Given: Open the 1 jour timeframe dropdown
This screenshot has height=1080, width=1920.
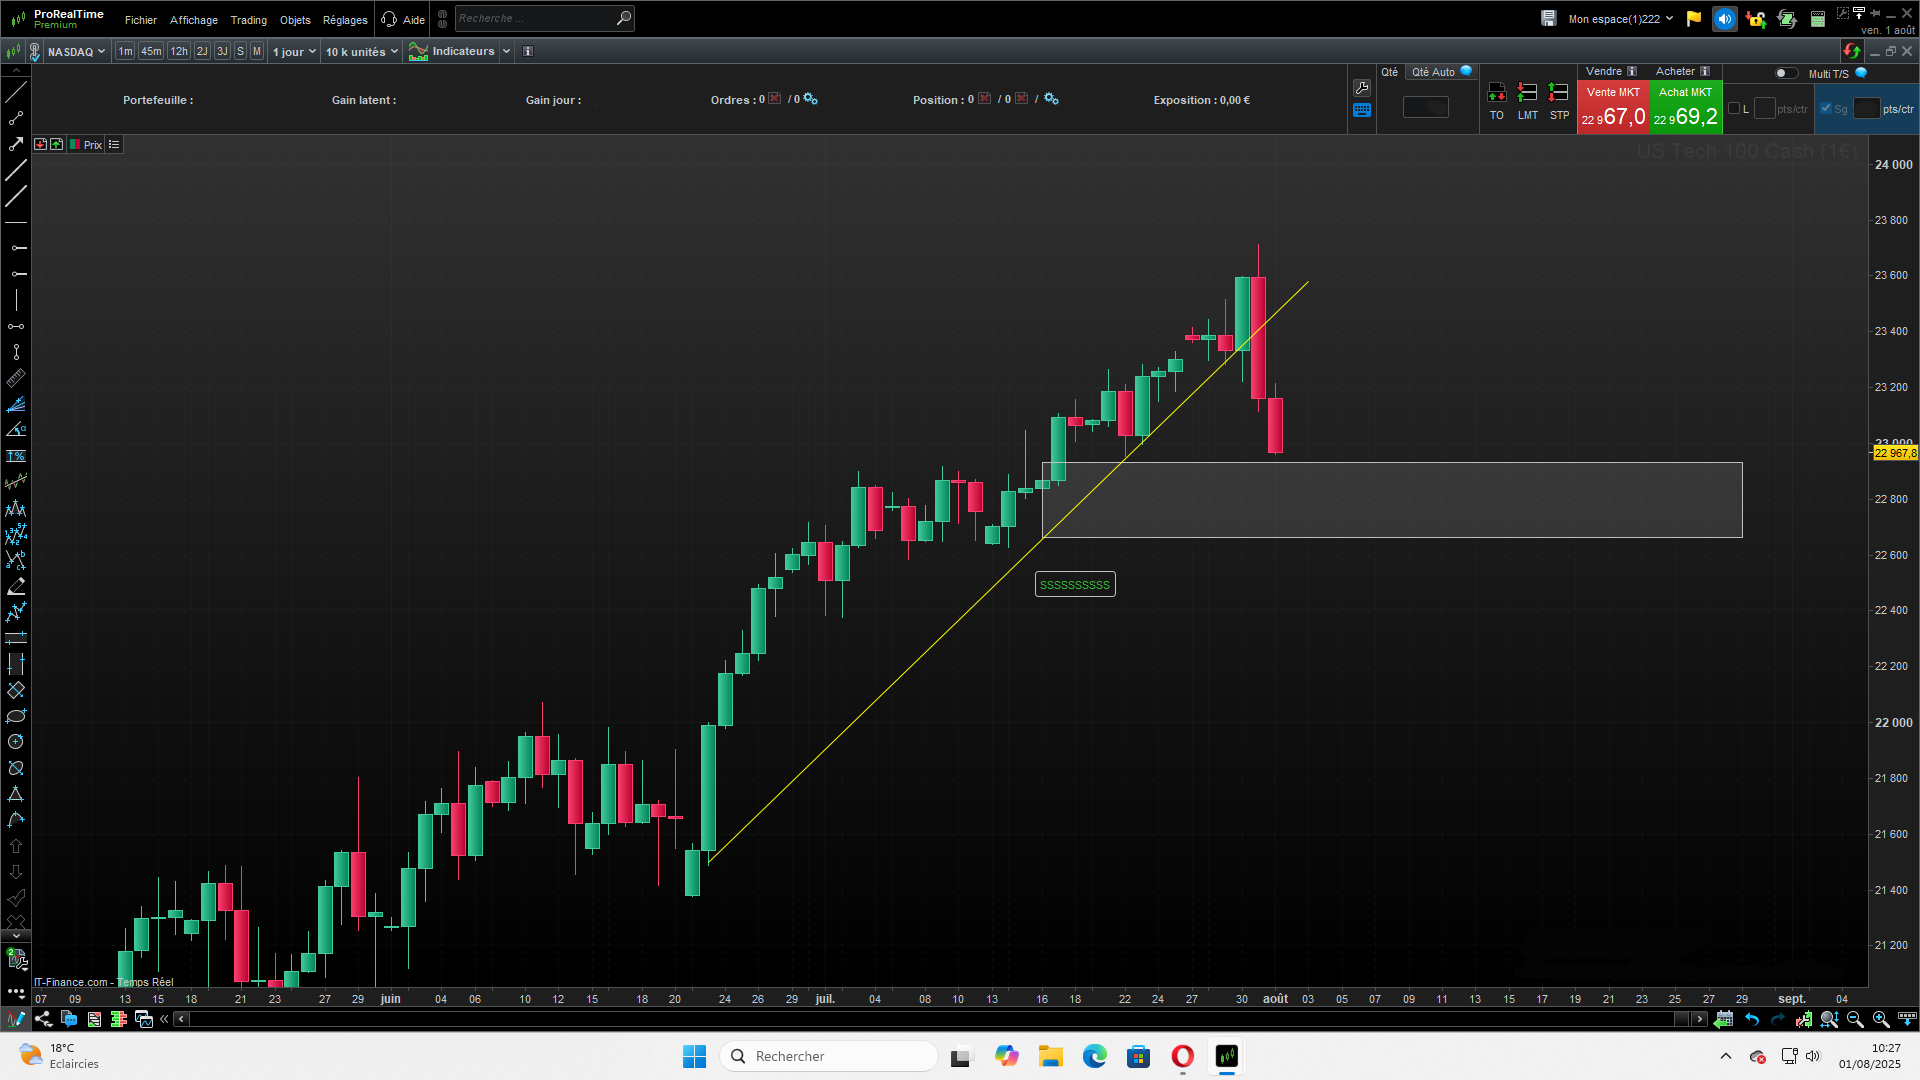Looking at the screenshot, I should coord(294,51).
